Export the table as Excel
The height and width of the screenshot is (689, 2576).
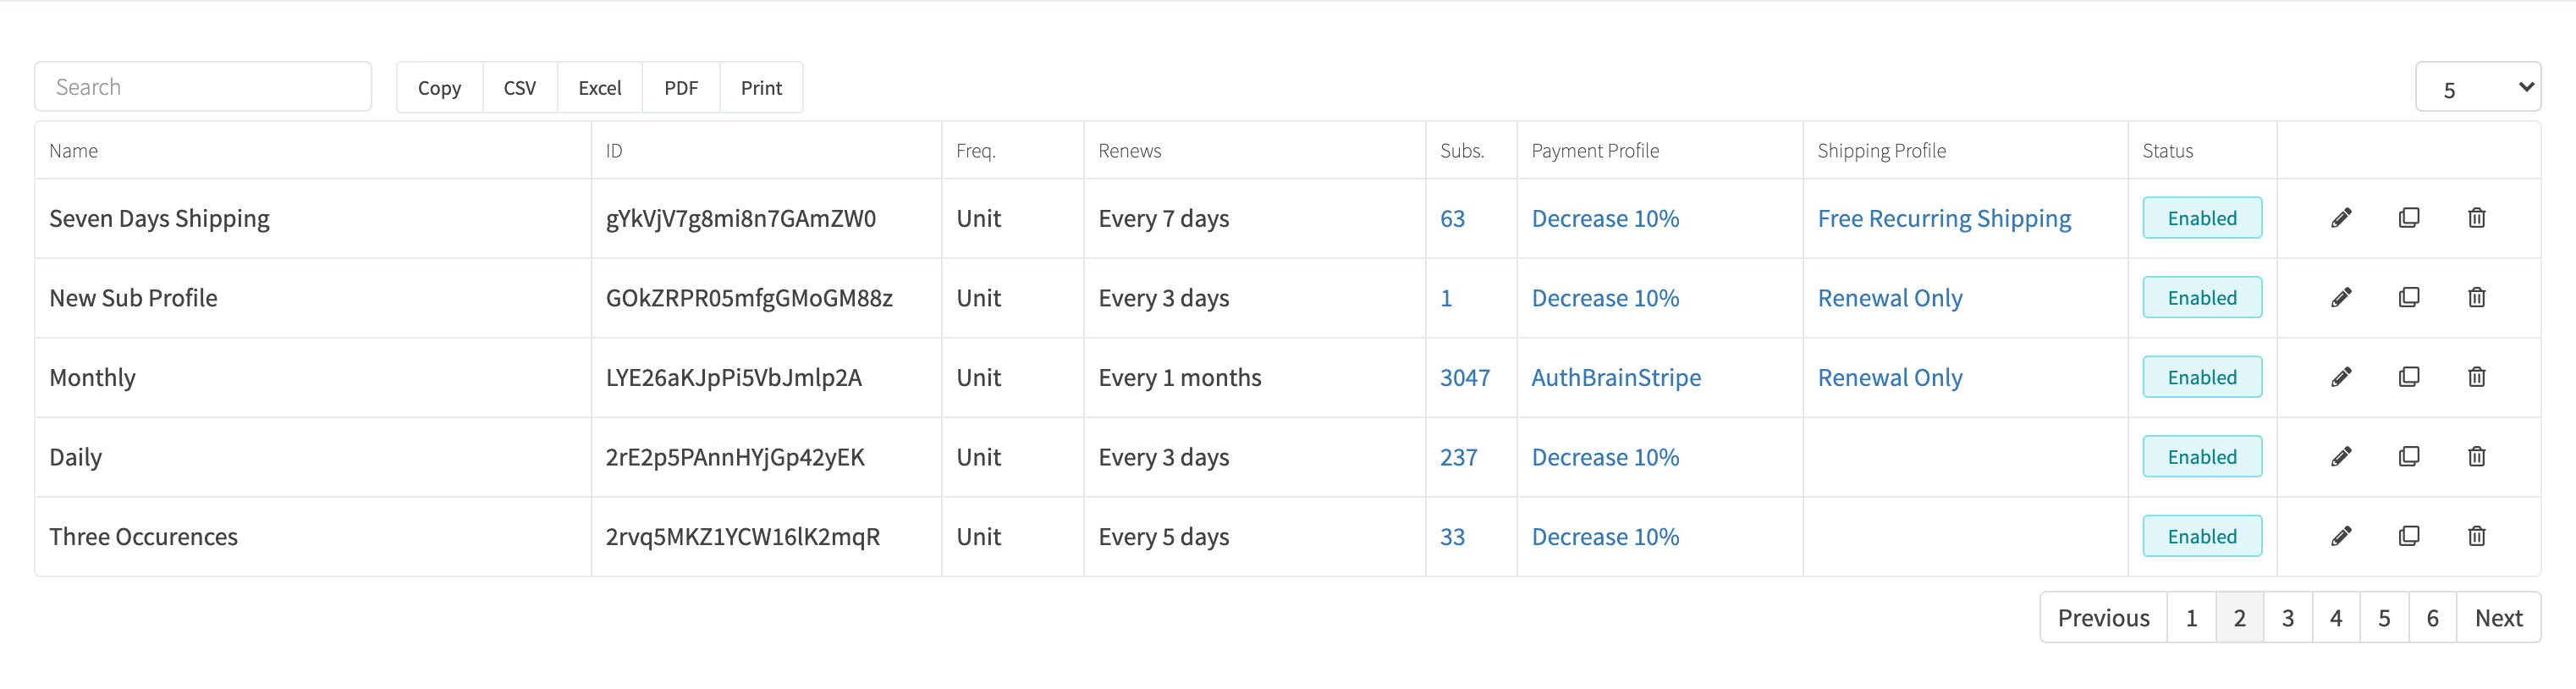600,88
